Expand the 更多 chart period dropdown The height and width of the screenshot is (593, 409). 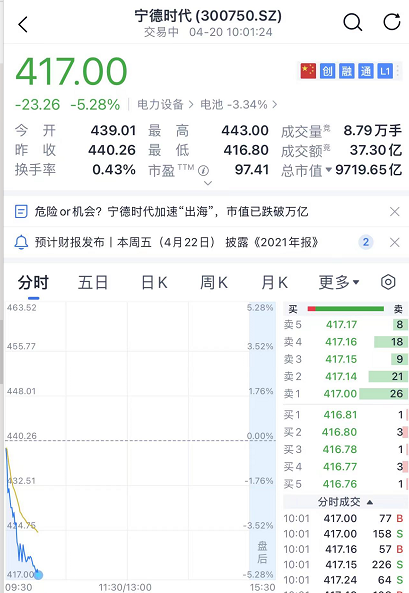click(339, 282)
